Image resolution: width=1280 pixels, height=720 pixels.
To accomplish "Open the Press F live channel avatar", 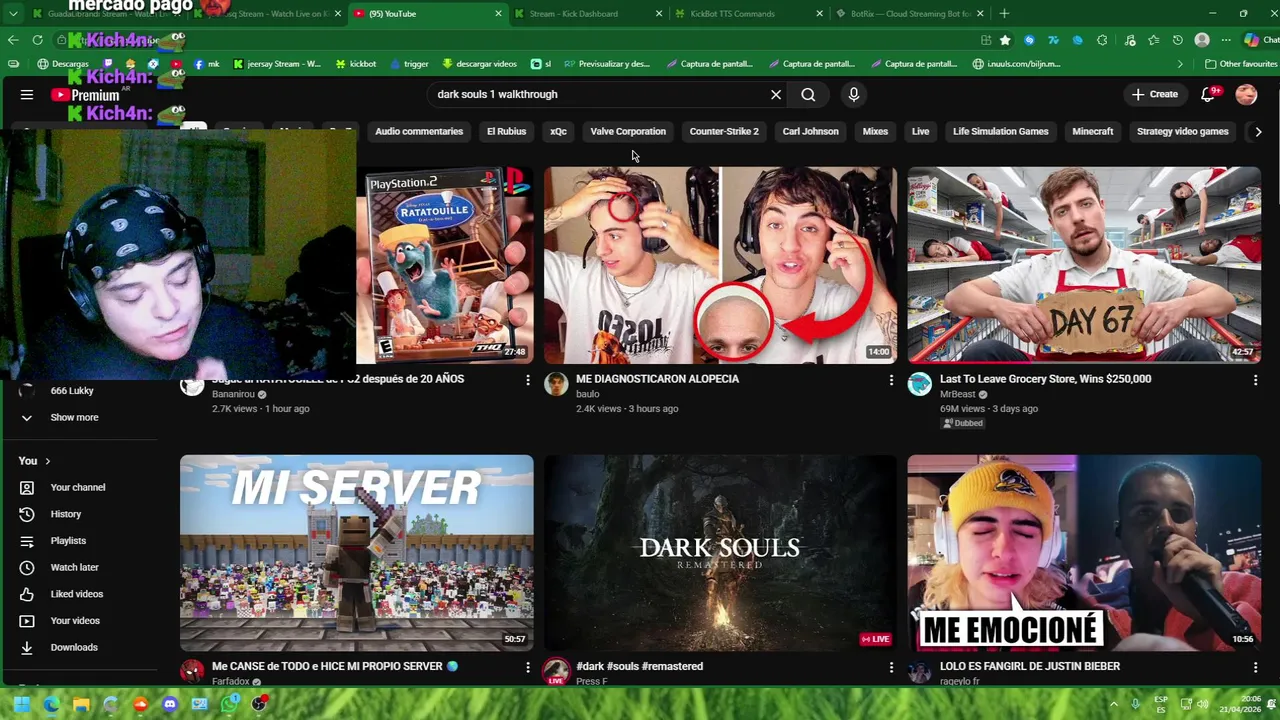I will pyautogui.click(x=556, y=671).
